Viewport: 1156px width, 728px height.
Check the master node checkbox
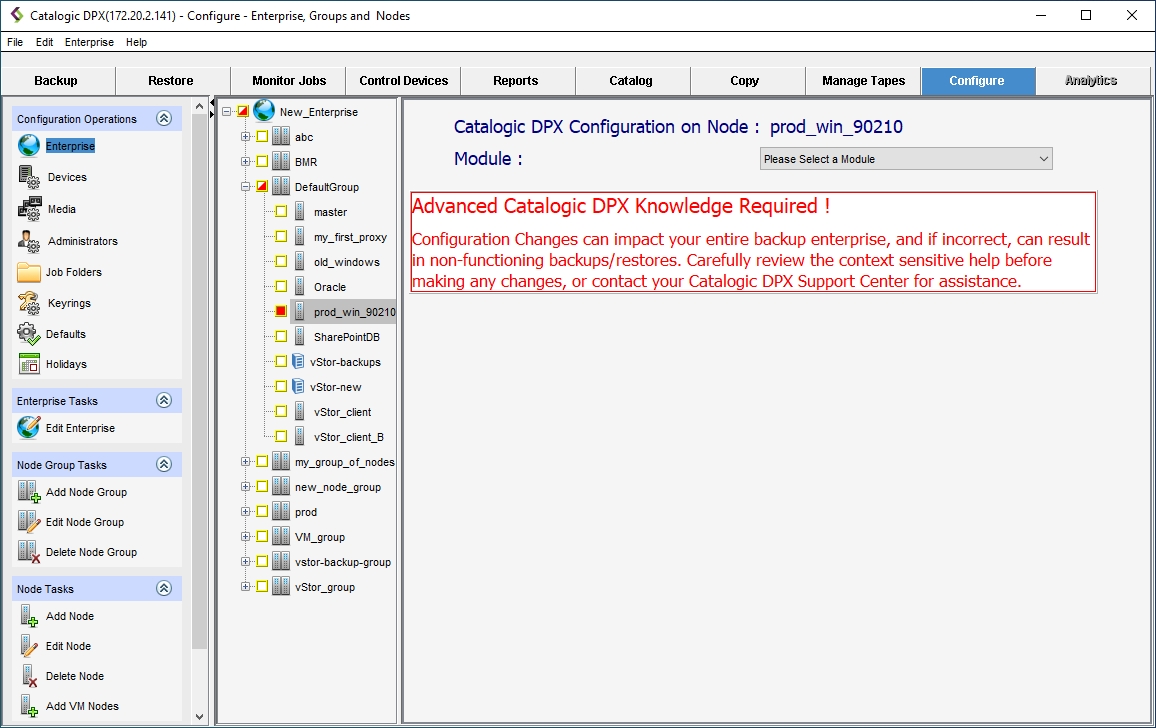coord(281,212)
